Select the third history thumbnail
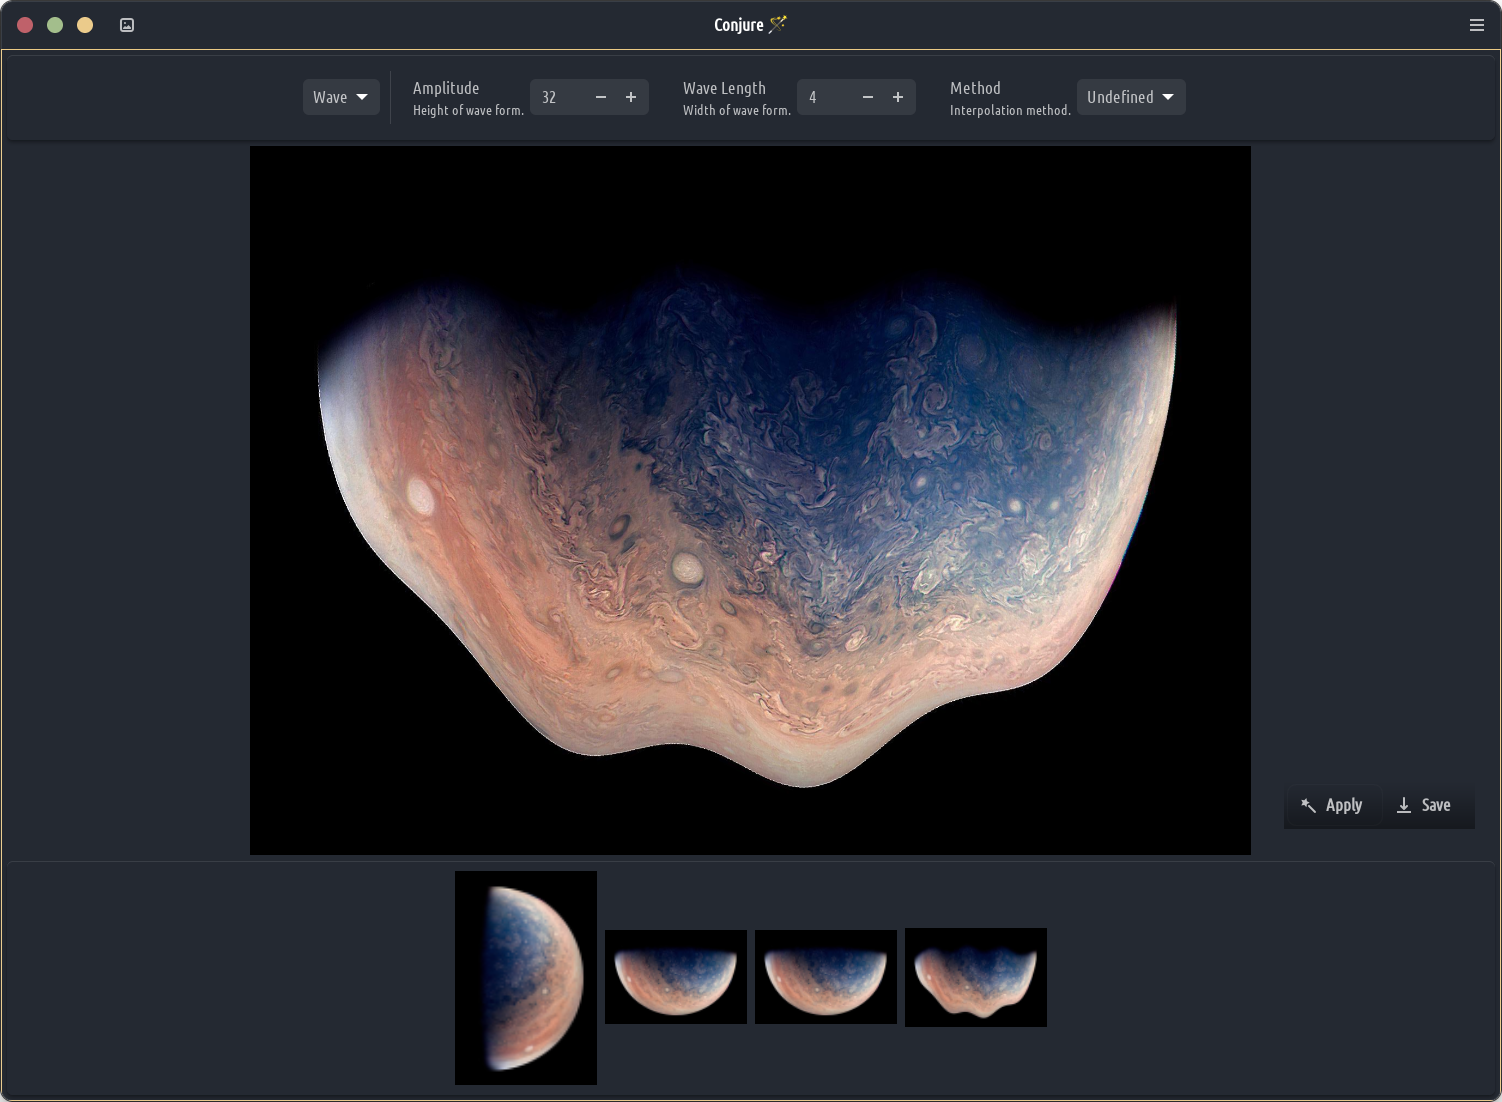 point(826,977)
